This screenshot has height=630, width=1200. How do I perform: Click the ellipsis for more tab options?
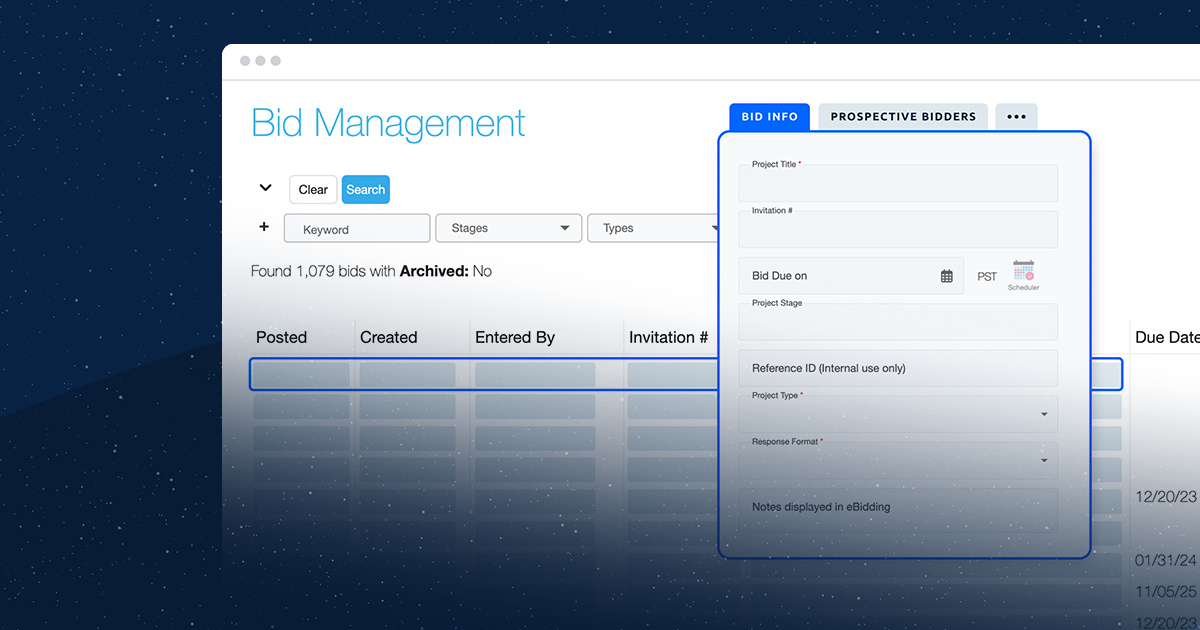(x=1016, y=117)
